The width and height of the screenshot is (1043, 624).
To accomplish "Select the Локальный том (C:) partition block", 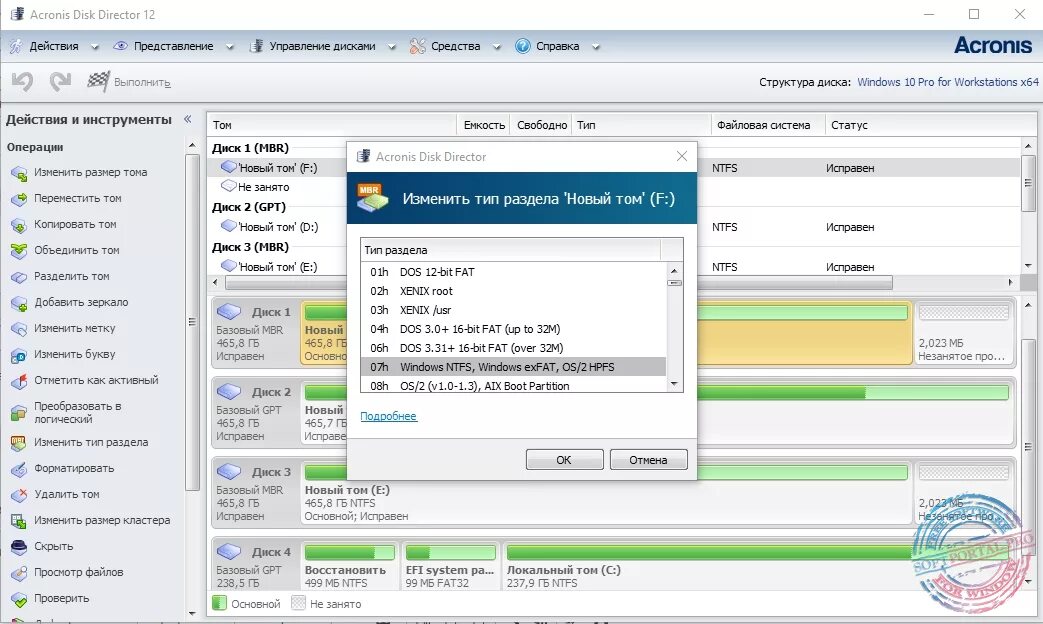I will pos(758,565).
